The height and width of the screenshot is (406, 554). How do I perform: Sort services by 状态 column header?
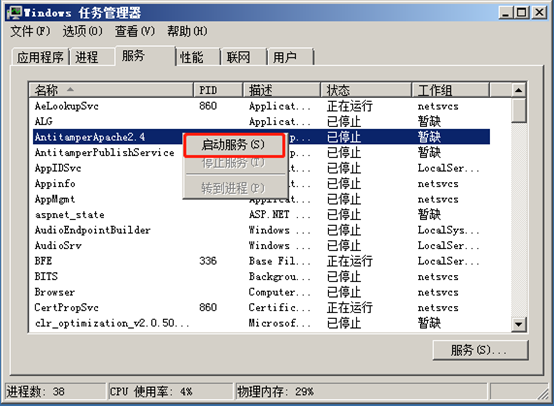[x=366, y=90]
